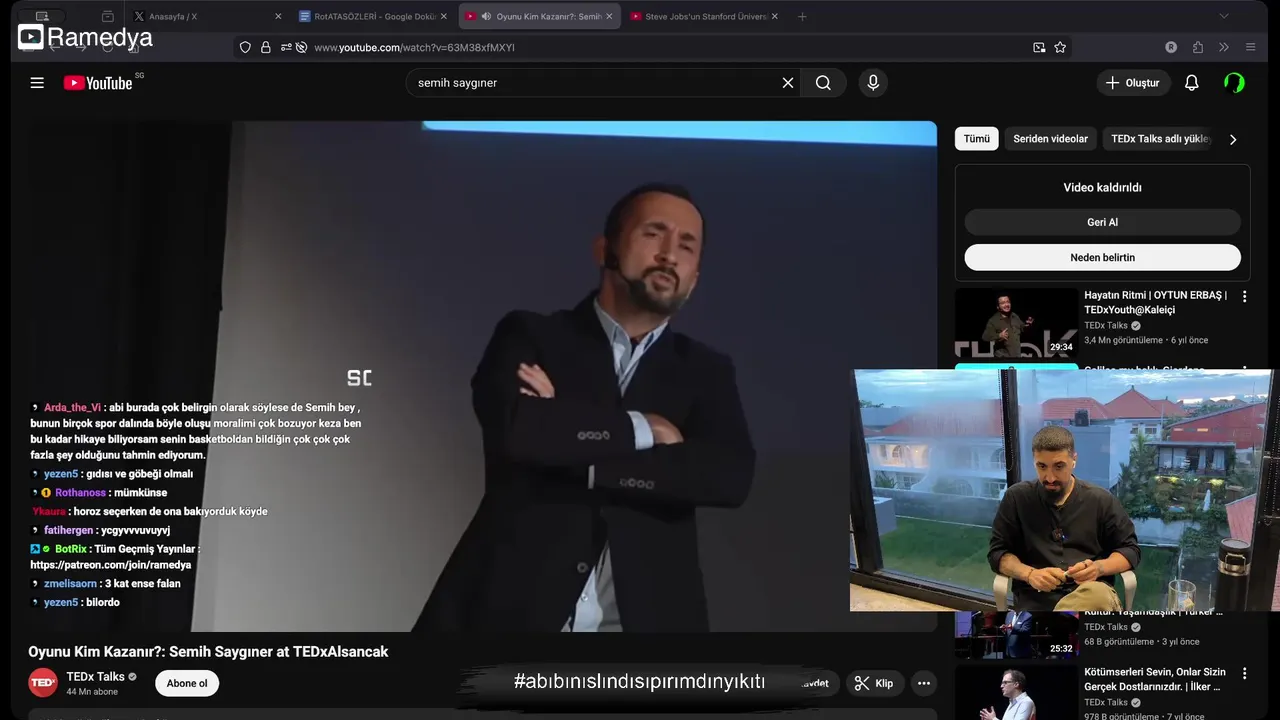This screenshot has height=720, width=1280.
Task: Open more actions ellipsis under video
Action: click(924, 683)
